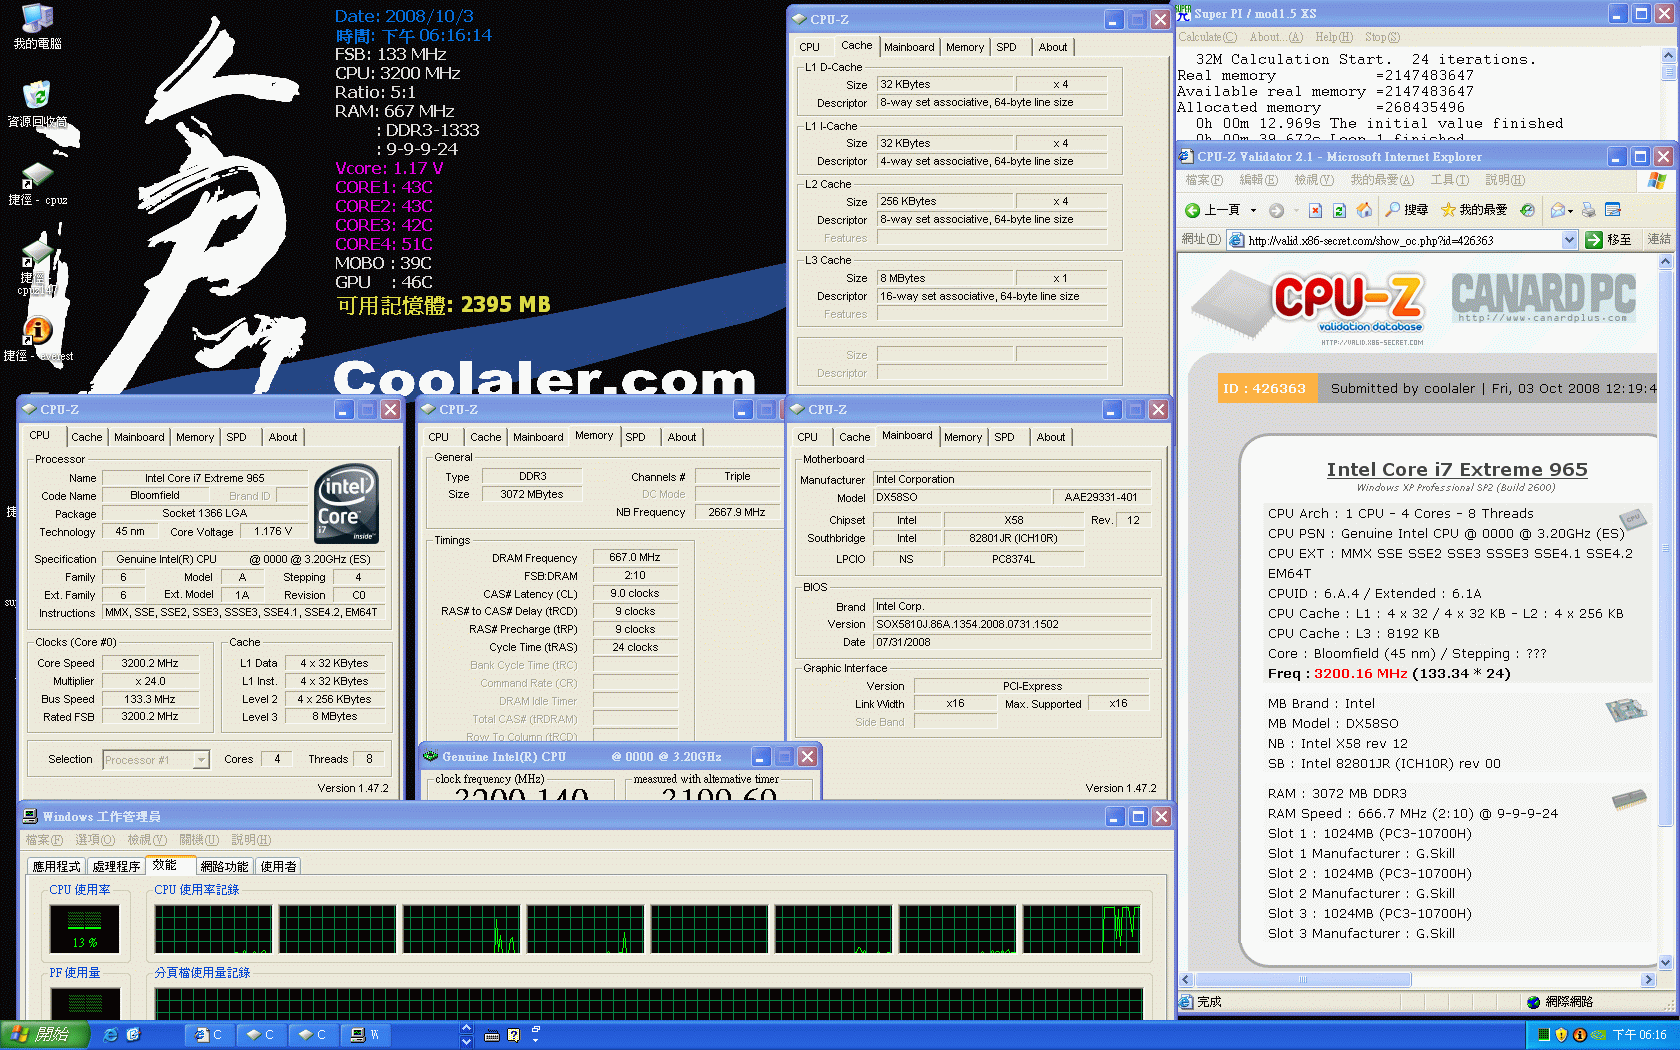Viewport: 1680px width, 1050px height.
Task: Click the taskbar clock
Action: click(x=1639, y=1035)
